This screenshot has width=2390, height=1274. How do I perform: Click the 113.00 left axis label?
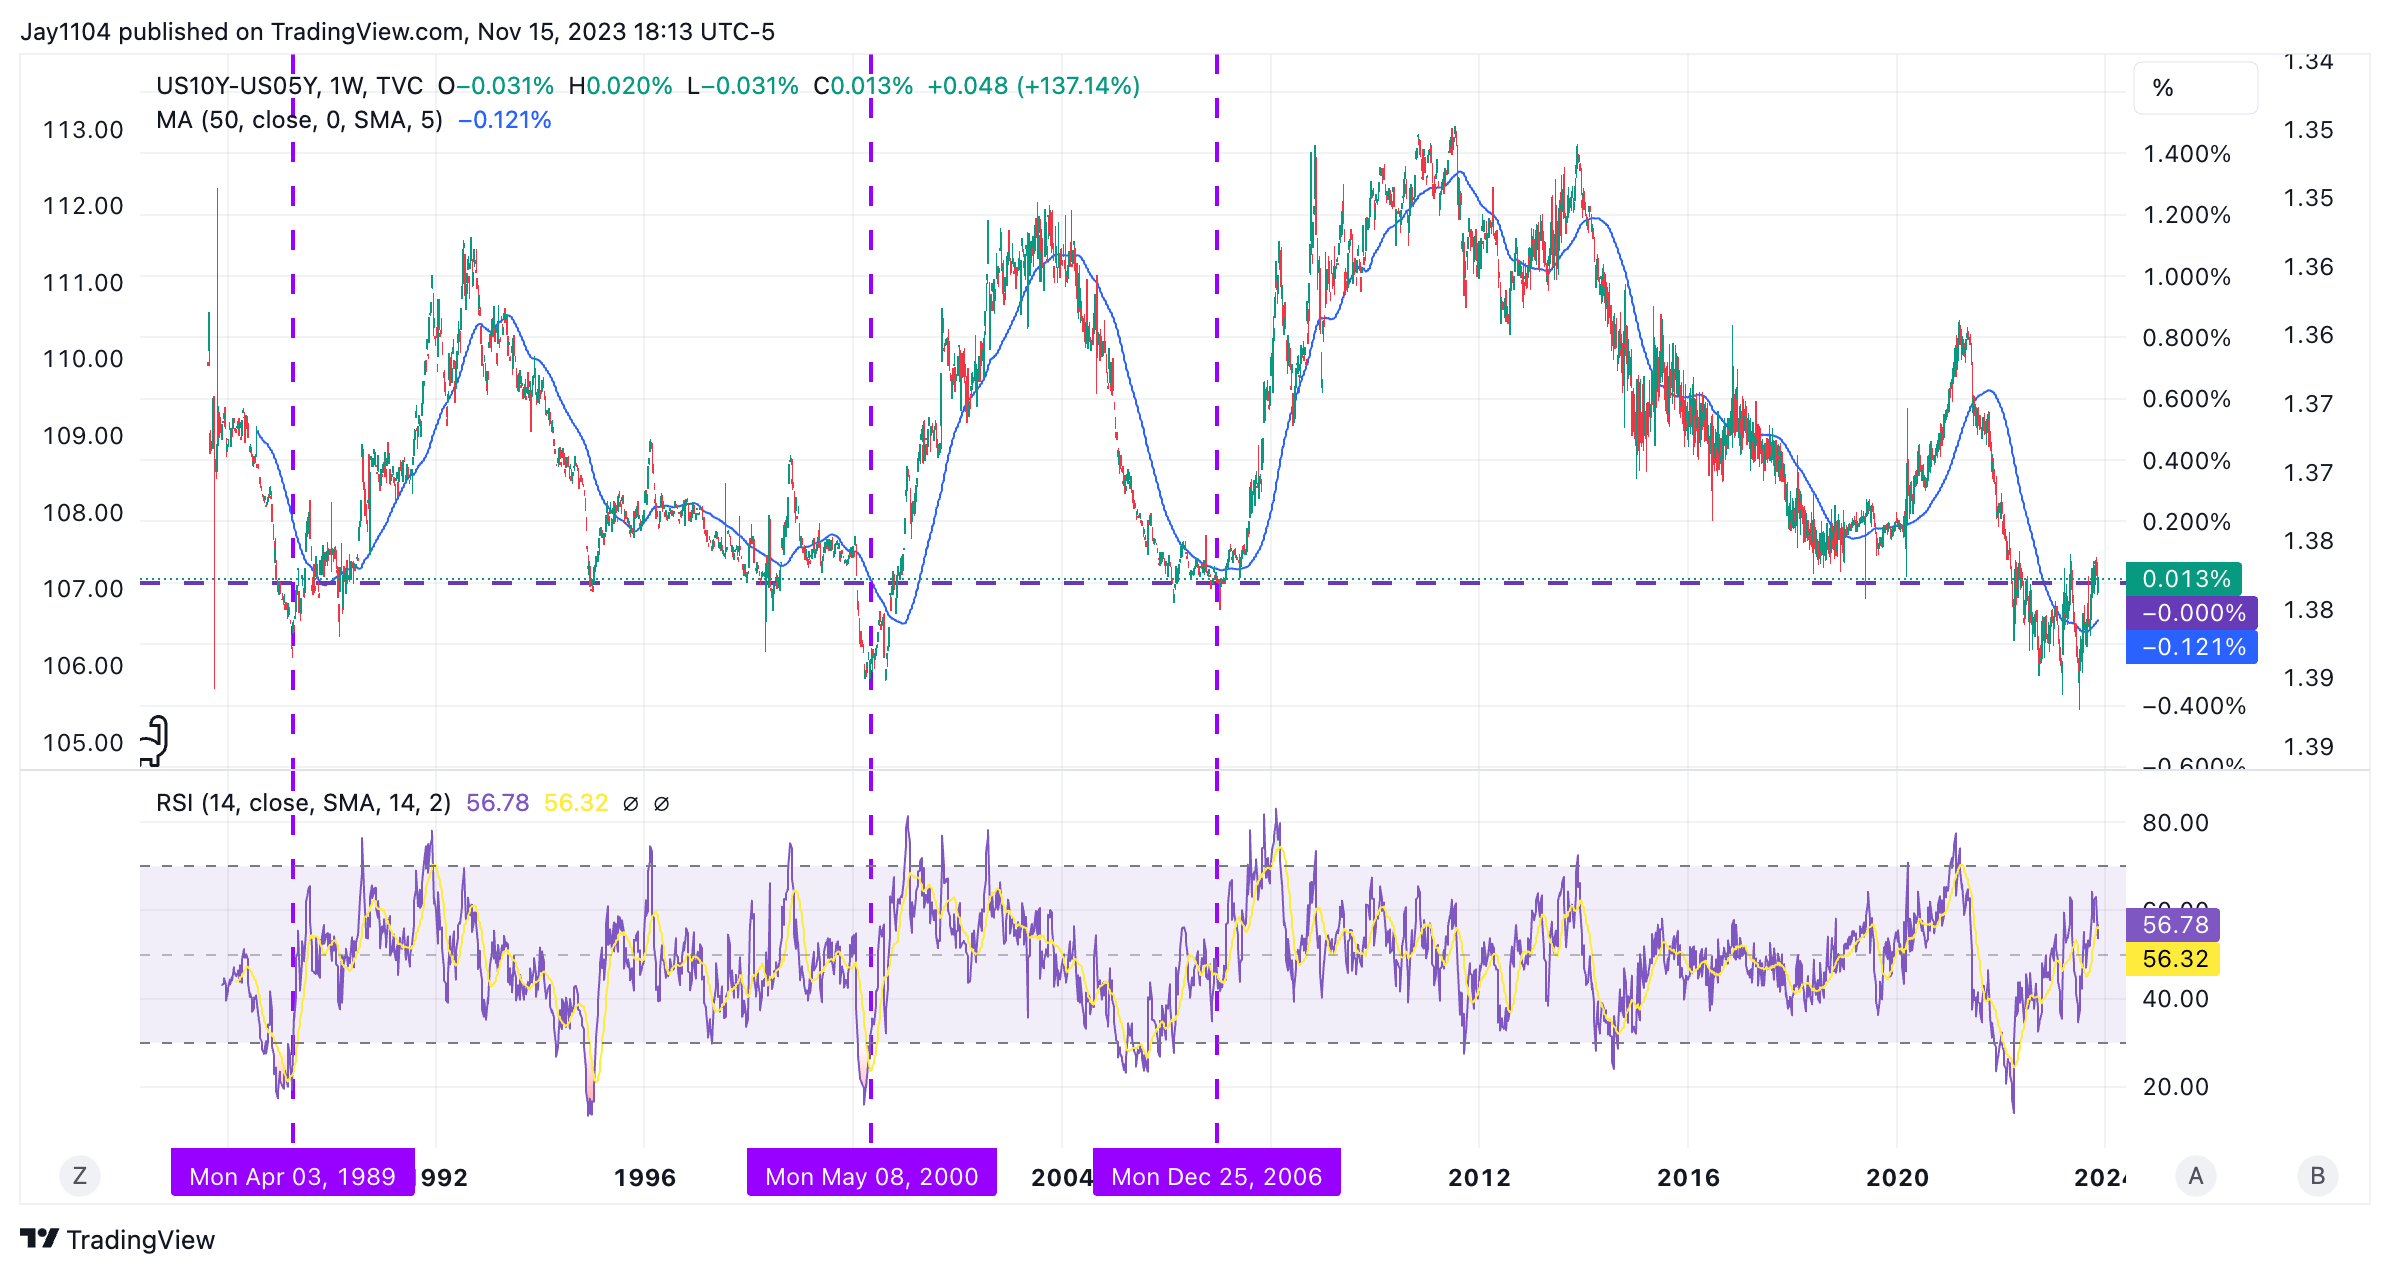(83, 130)
